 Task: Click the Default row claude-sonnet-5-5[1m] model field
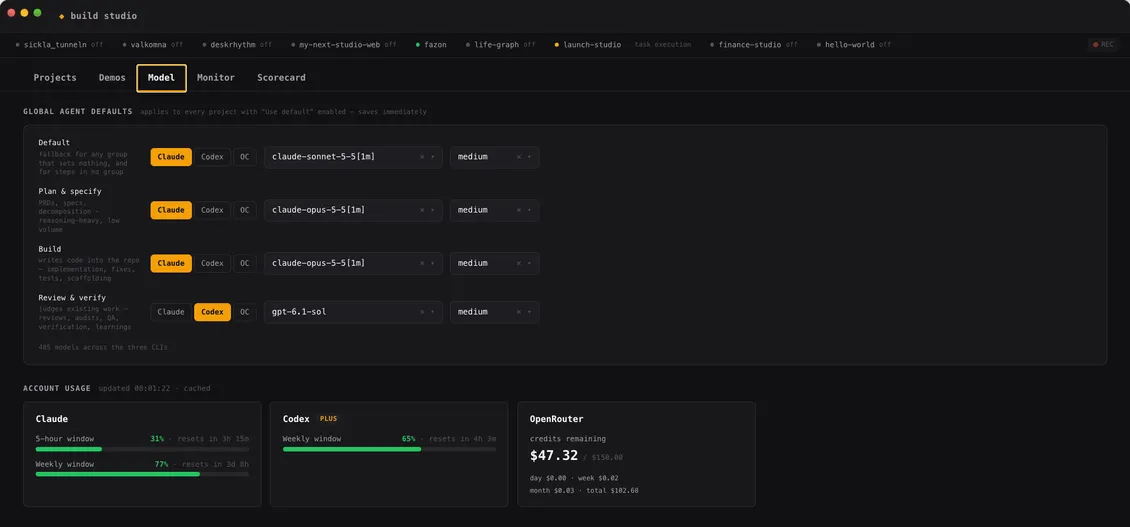coord(353,157)
